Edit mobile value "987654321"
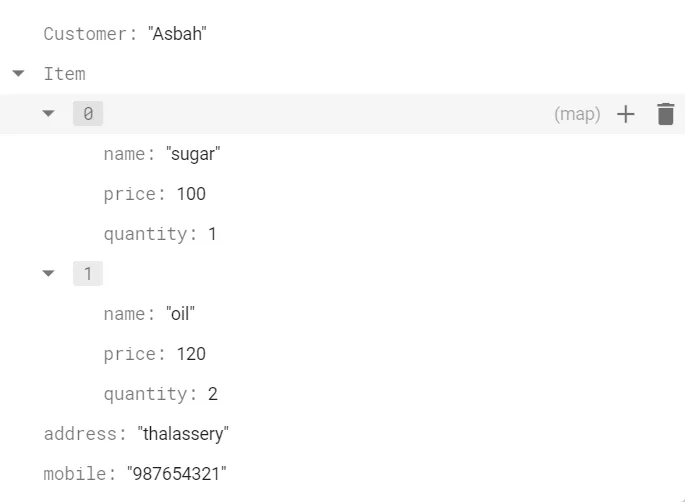The height and width of the screenshot is (502, 685). (x=177, y=474)
